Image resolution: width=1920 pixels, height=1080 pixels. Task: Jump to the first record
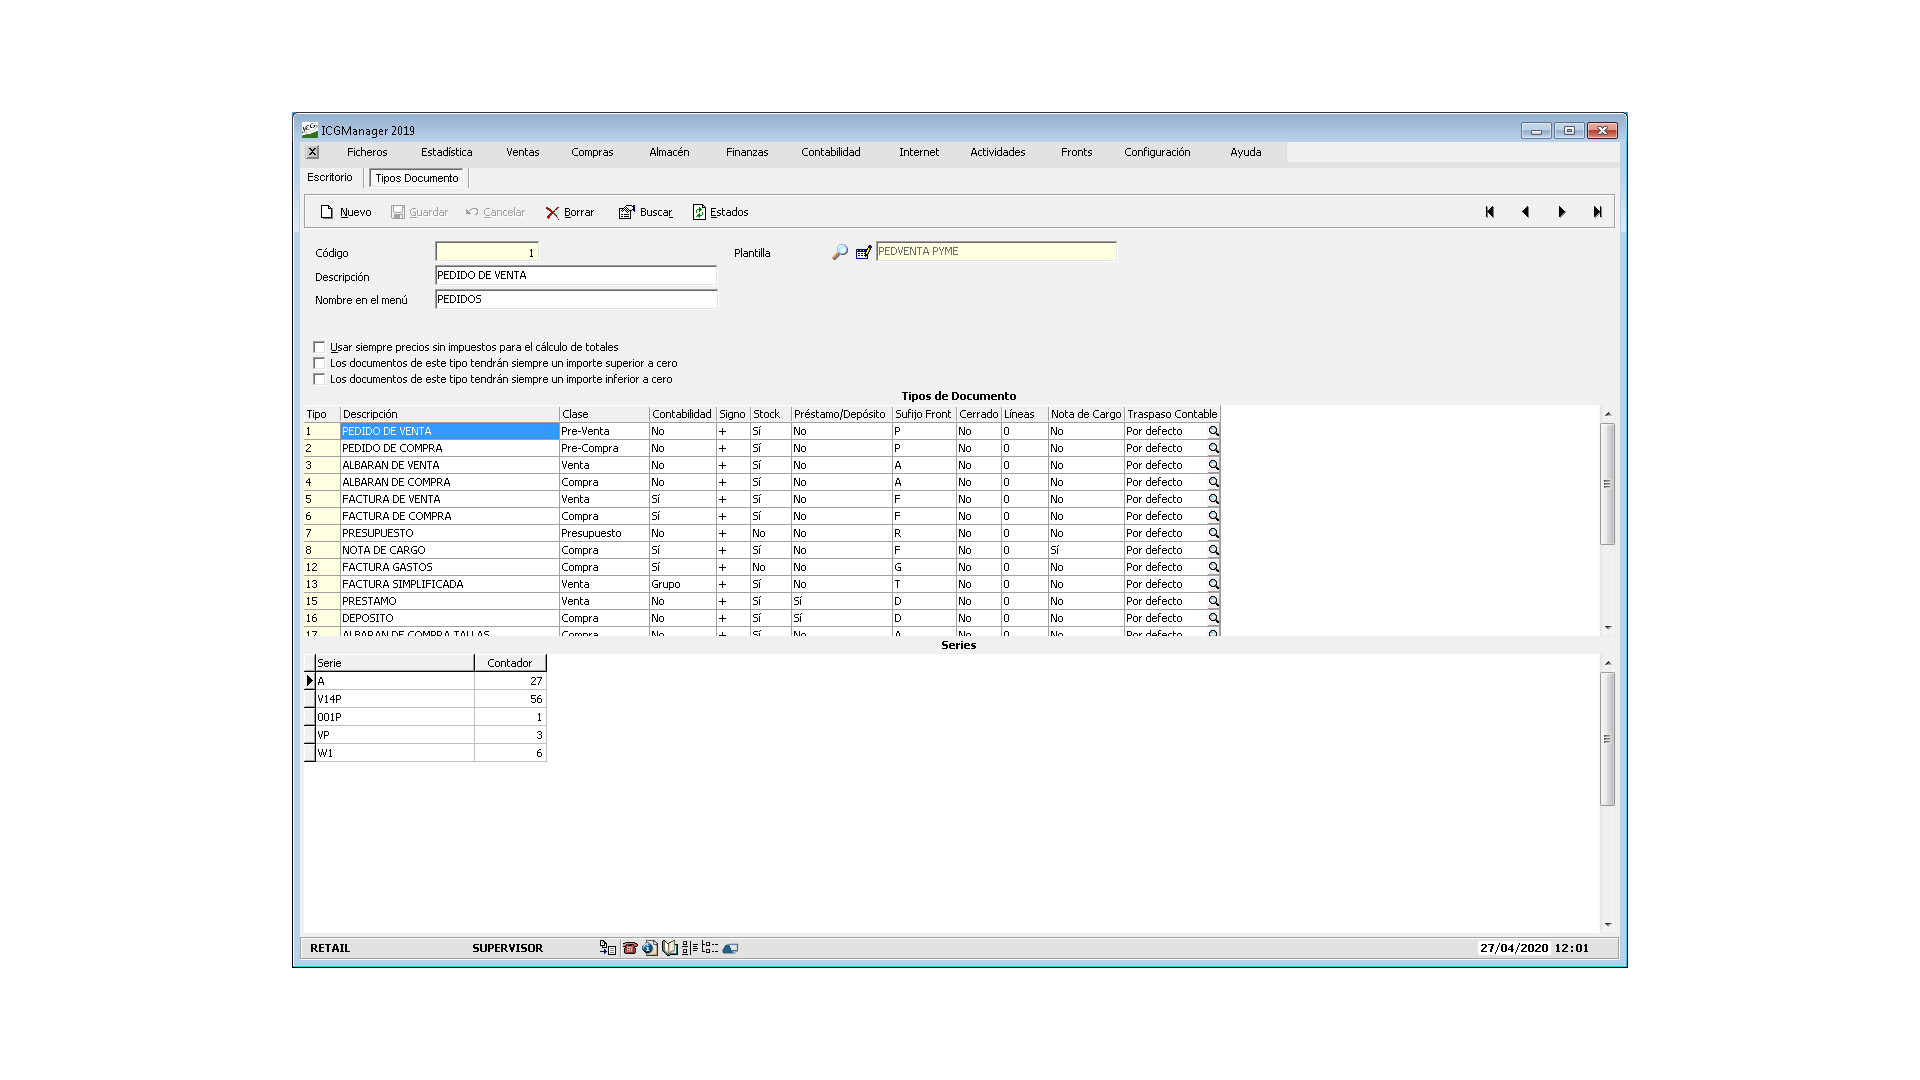[x=1489, y=212]
